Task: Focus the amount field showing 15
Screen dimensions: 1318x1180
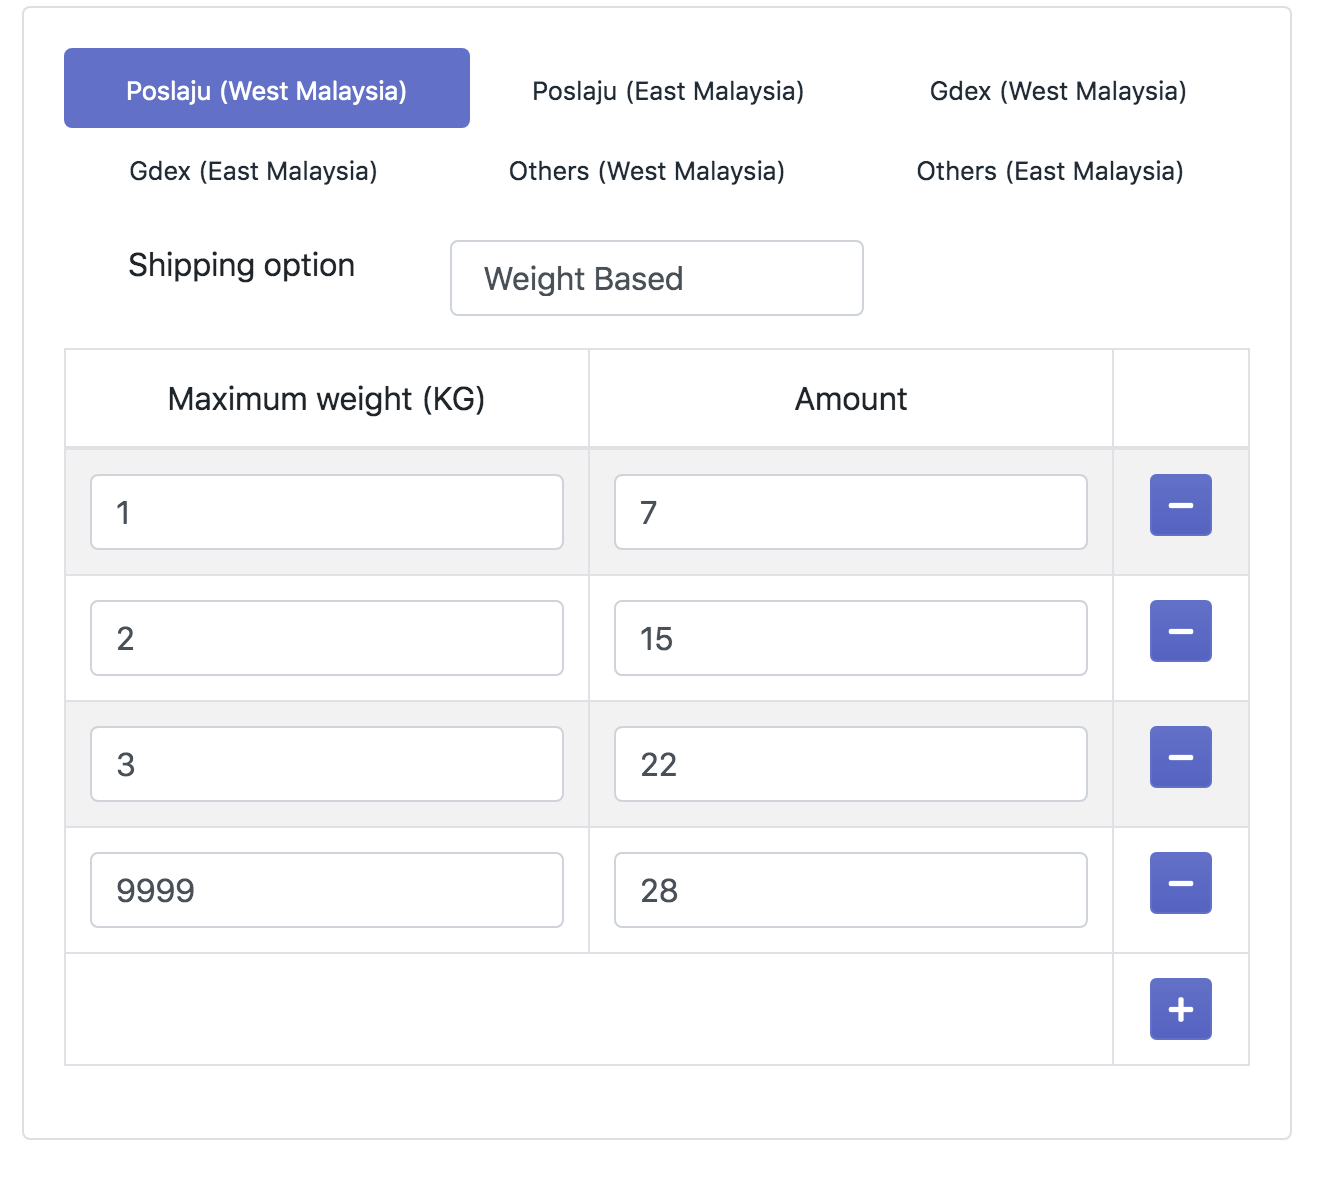Action: click(850, 638)
